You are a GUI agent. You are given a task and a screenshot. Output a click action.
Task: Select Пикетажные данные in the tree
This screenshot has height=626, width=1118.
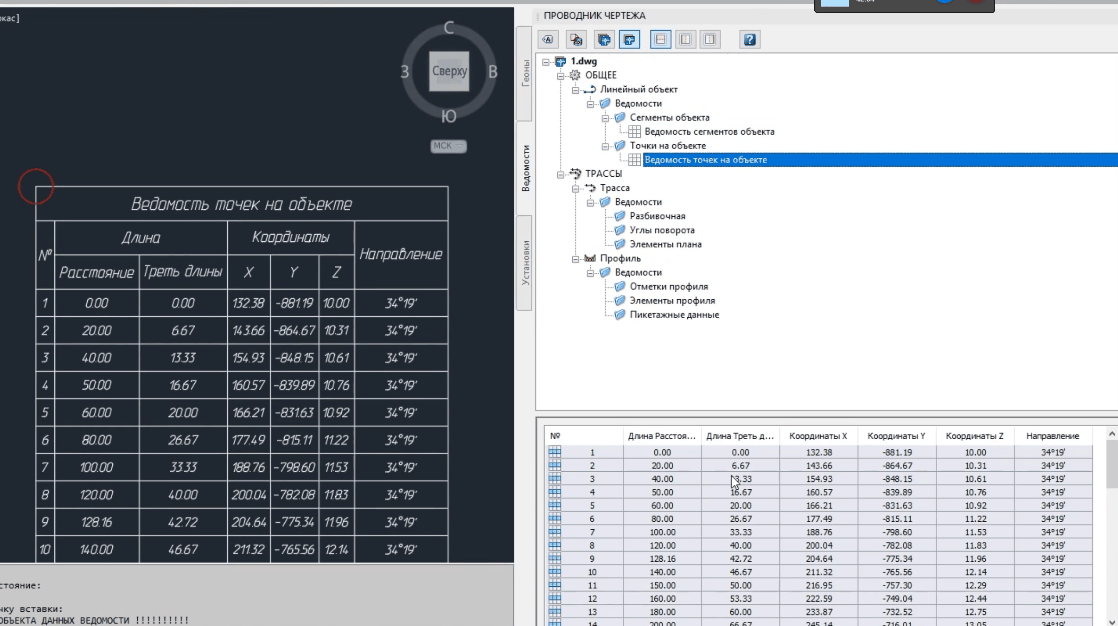673,314
